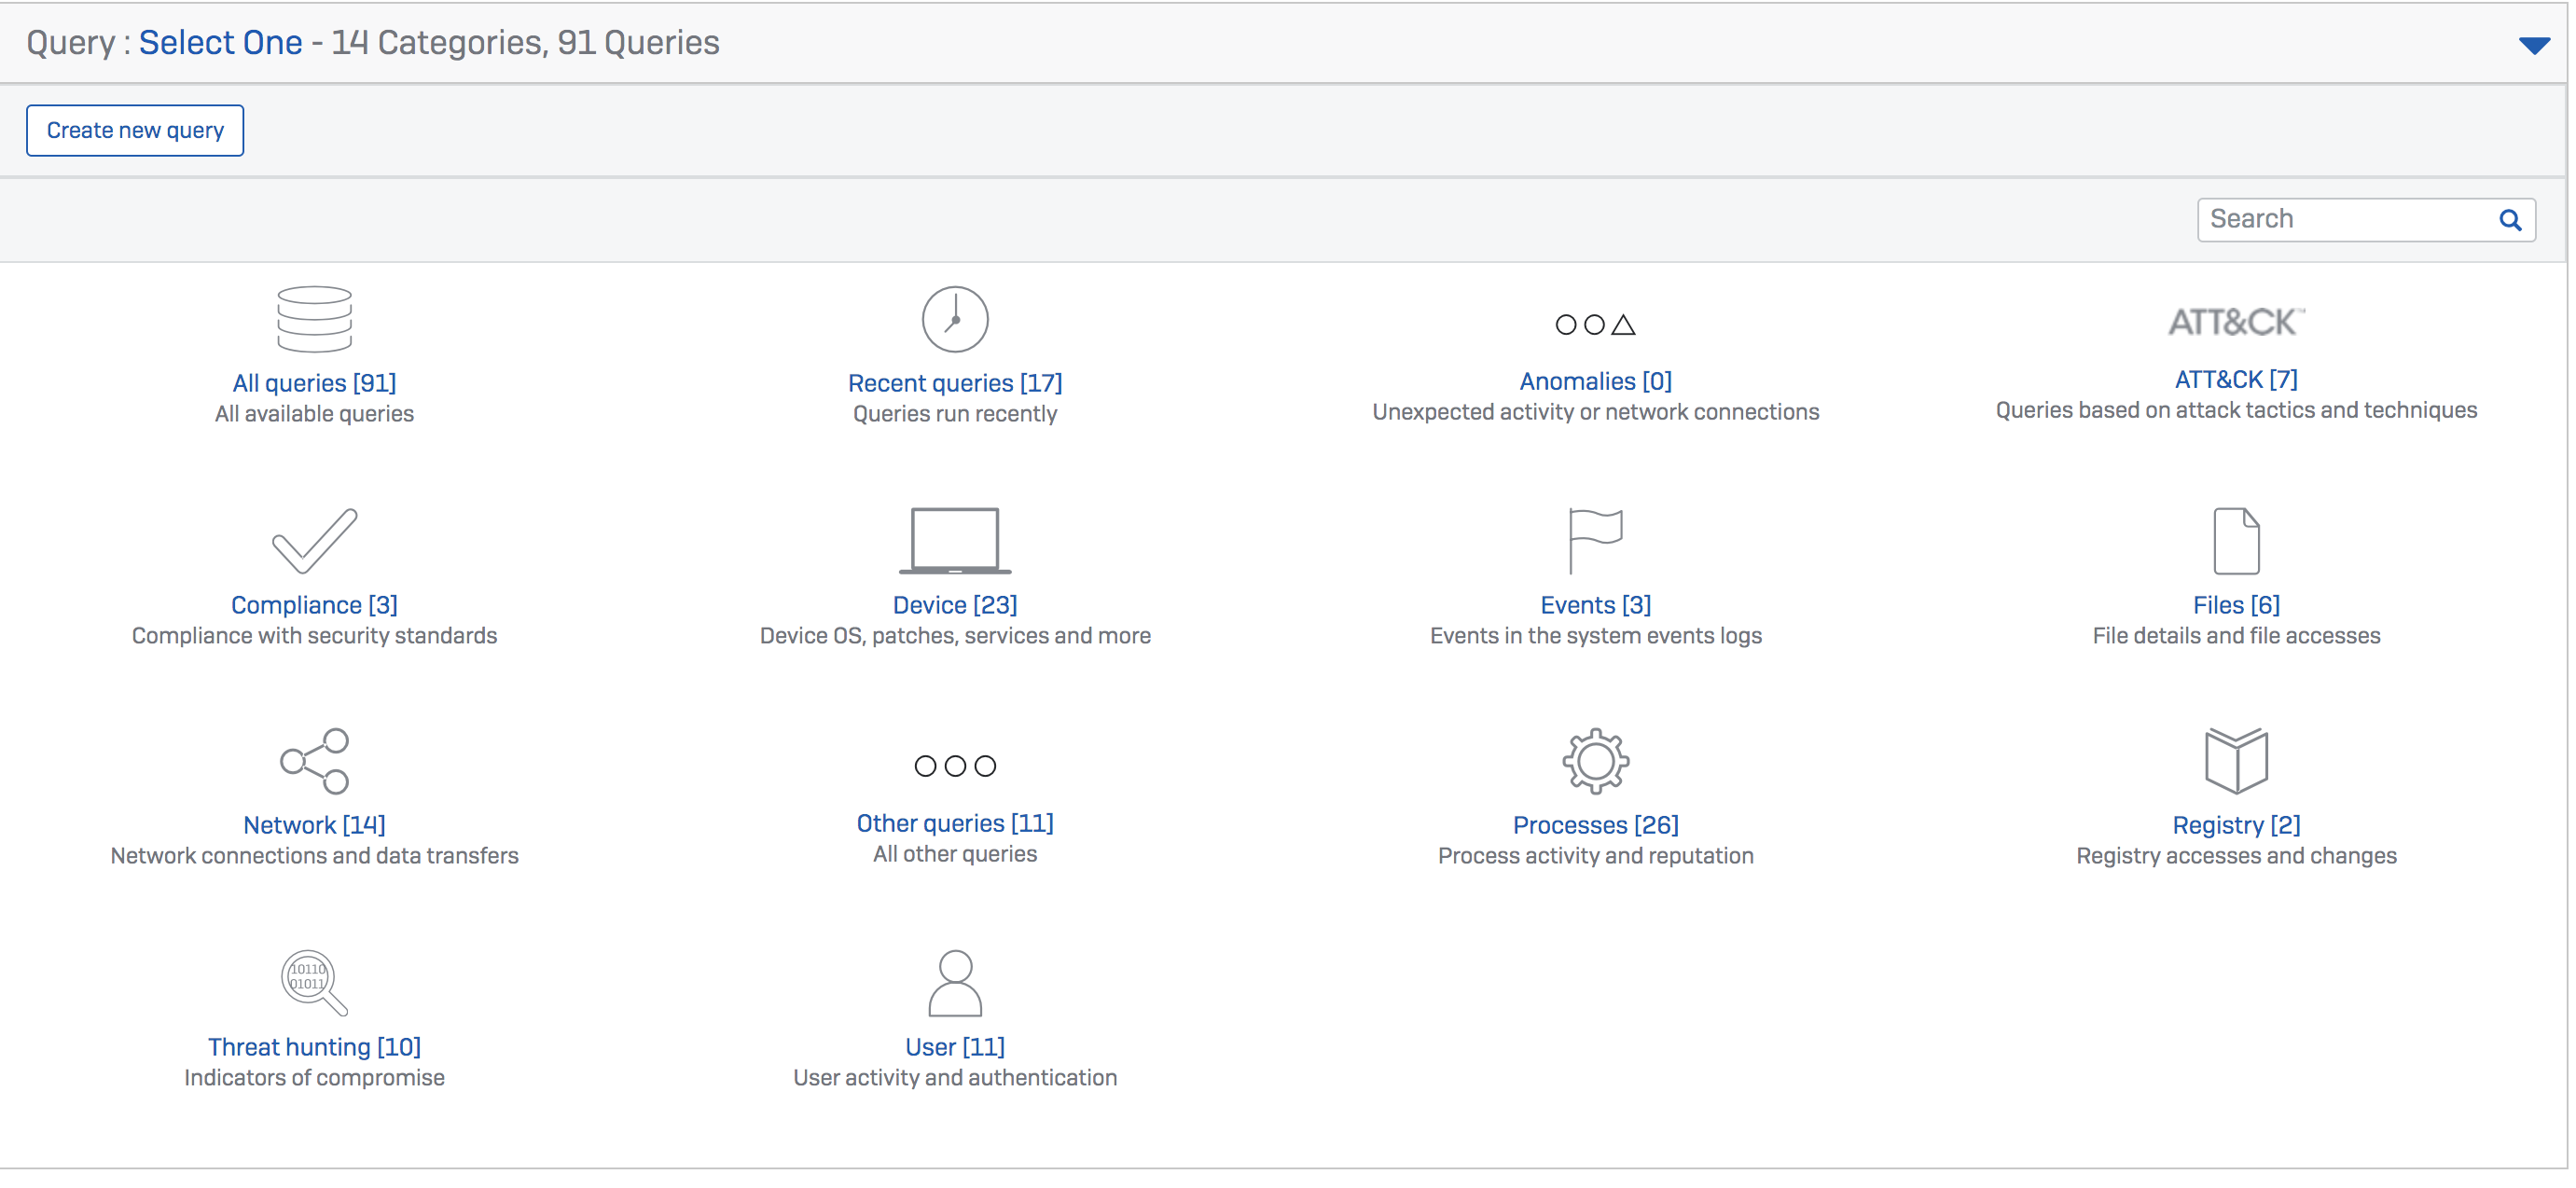Open the Files document icon
This screenshot has width=2576, height=1188.
[2235, 540]
